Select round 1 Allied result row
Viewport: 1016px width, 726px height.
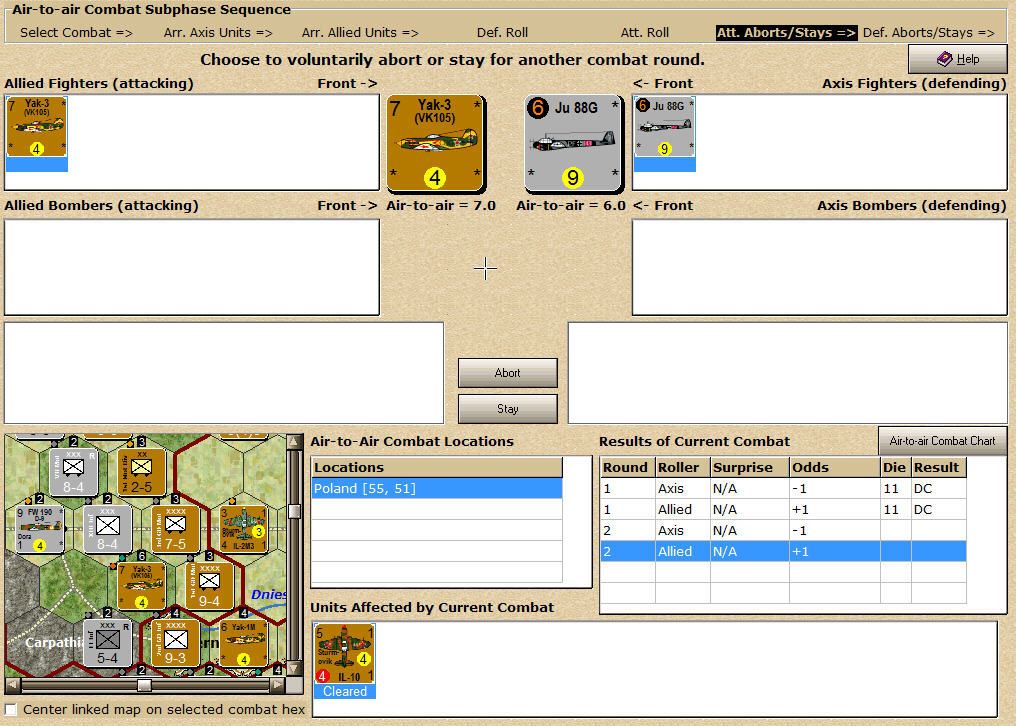(783, 509)
